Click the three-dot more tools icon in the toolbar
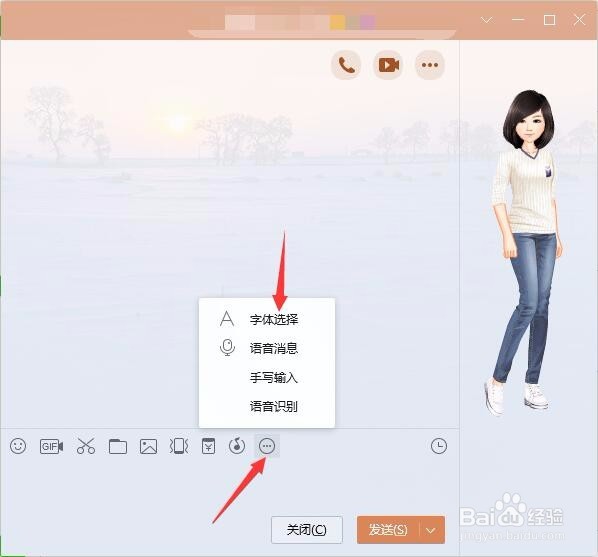 (x=267, y=446)
